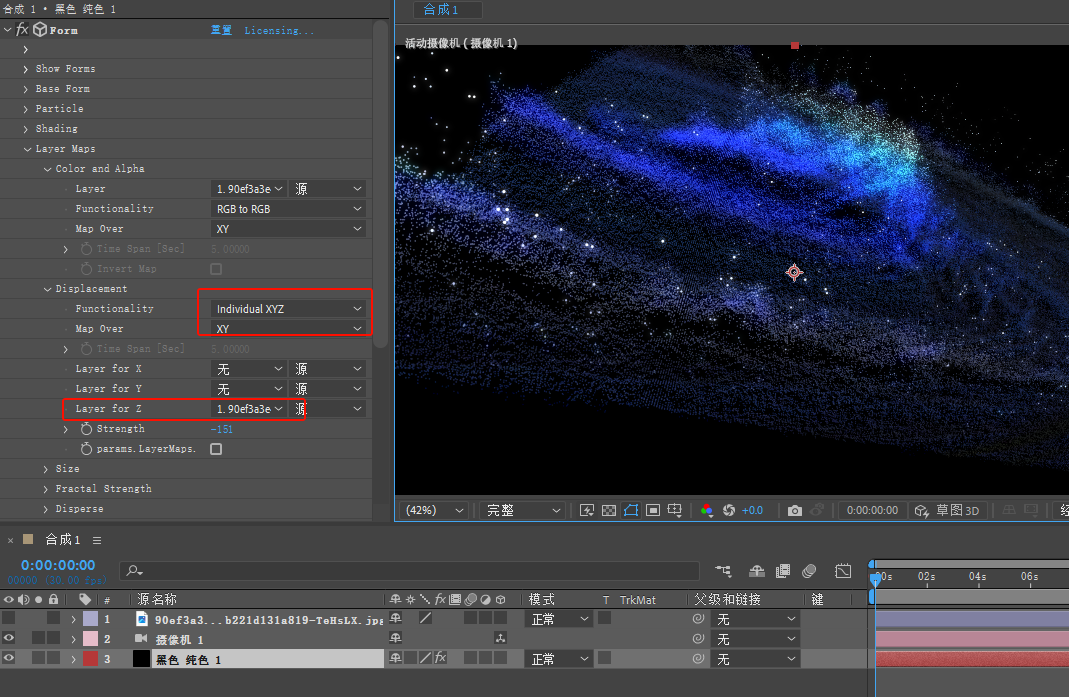Open Displacement Map Over XY dropdown
The width and height of the screenshot is (1069, 697).
tap(288, 329)
